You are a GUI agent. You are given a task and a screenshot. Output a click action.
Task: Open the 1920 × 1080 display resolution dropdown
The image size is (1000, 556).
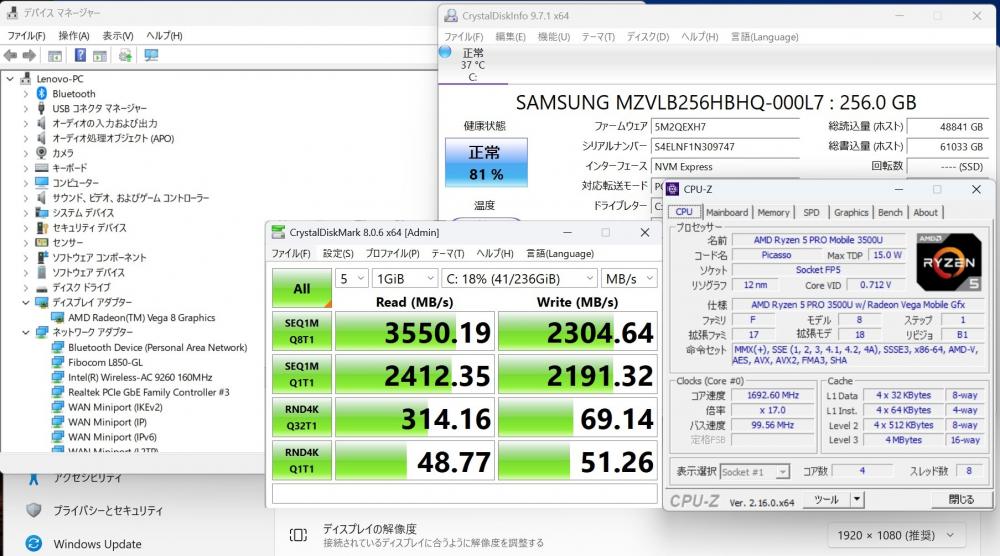896,536
